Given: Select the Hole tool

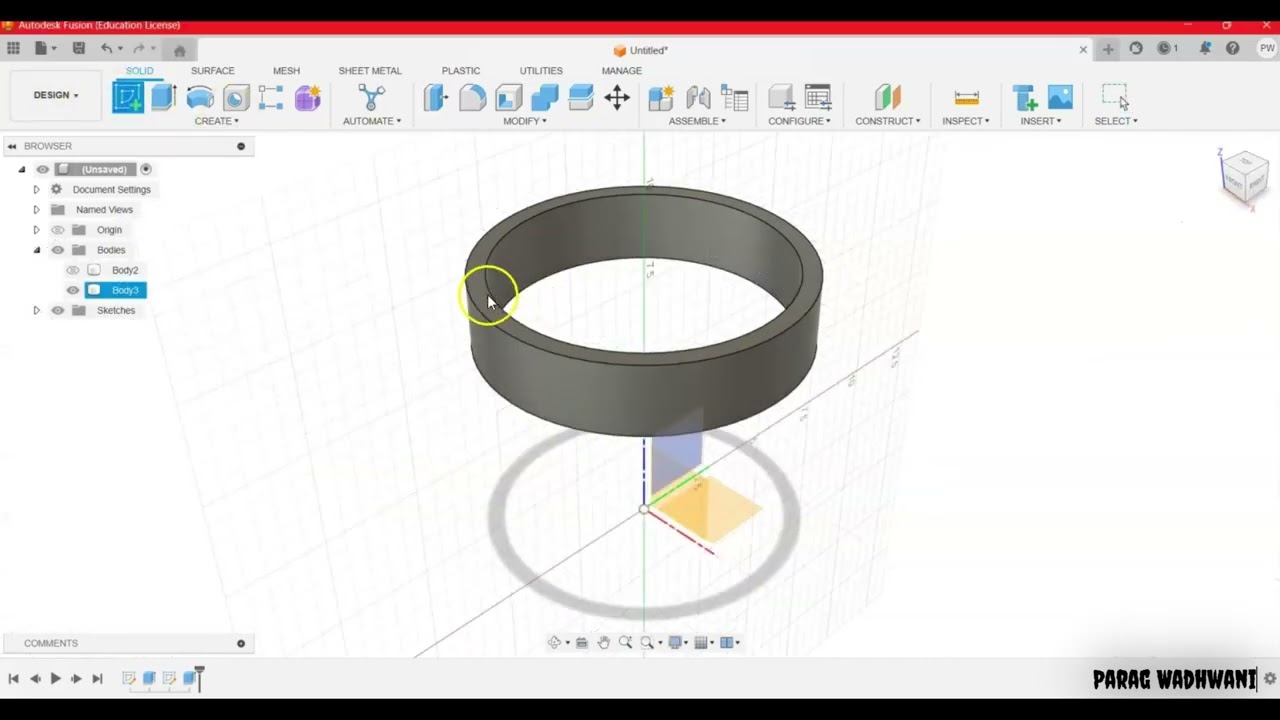Looking at the screenshot, I should click(236, 97).
